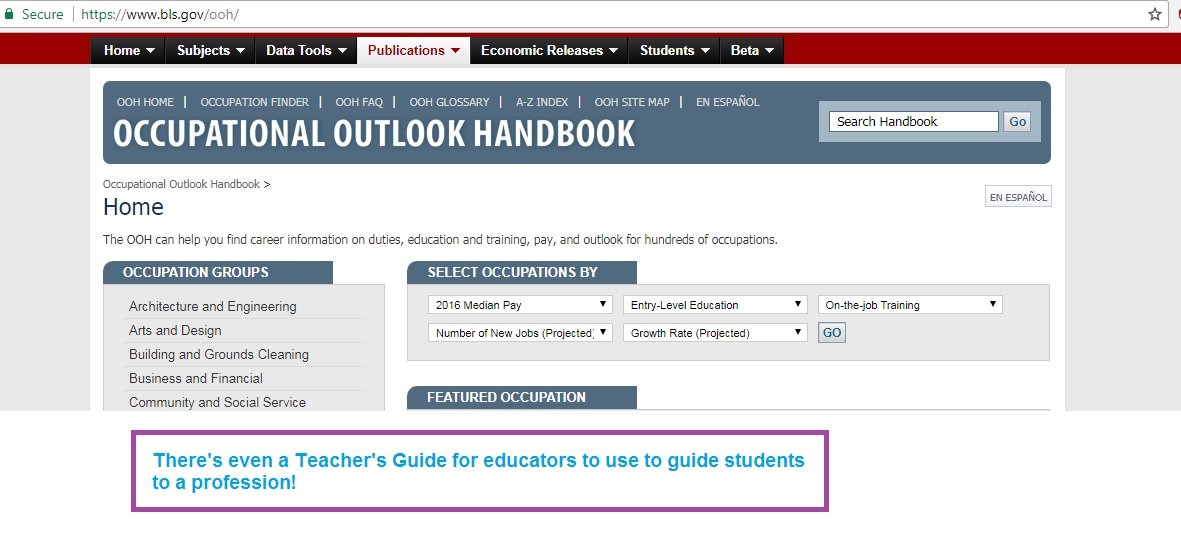Expand the Growth Rate (Projected) dropdown
Viewport: 1181px width, 547px height.
coord(715,333)
